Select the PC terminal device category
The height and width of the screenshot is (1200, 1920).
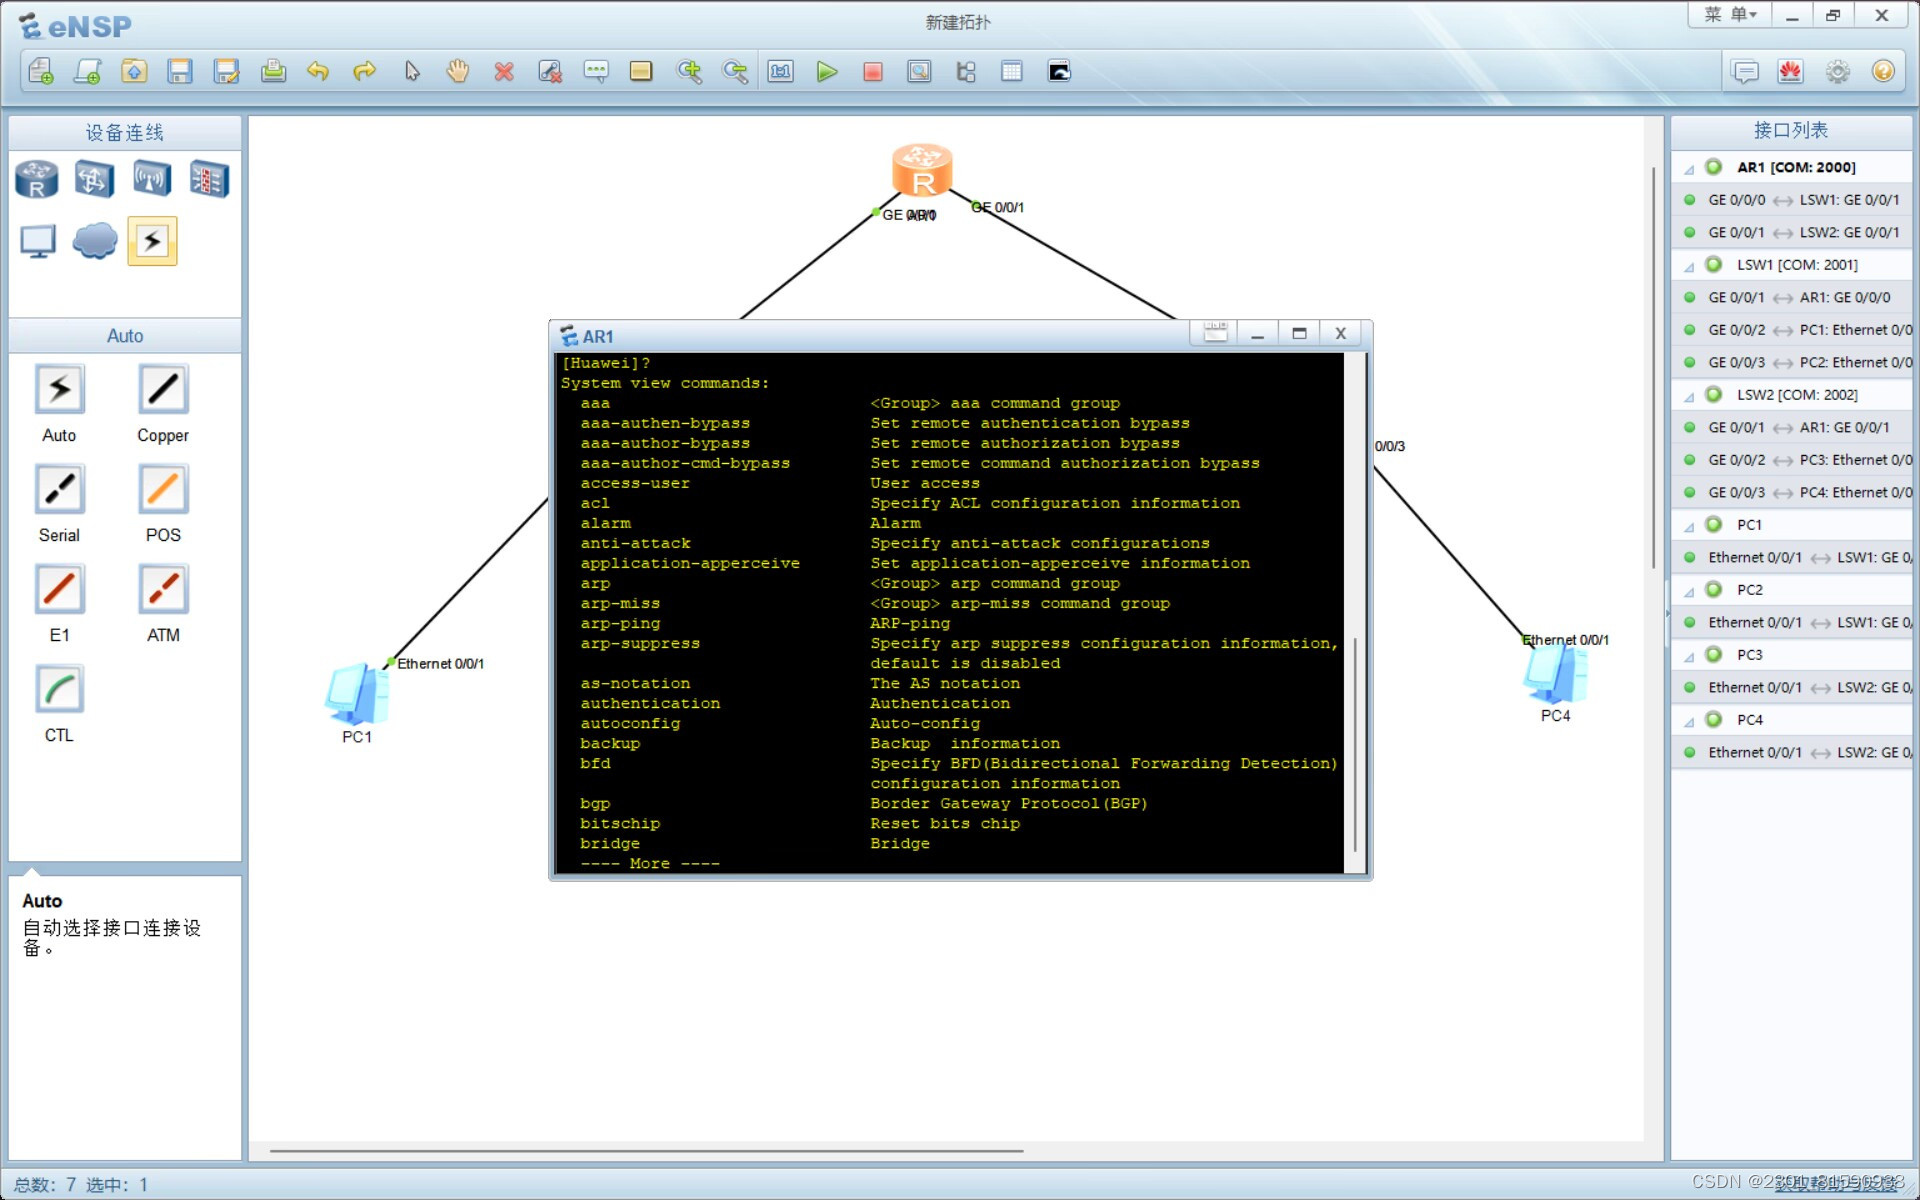click(38, 241)
